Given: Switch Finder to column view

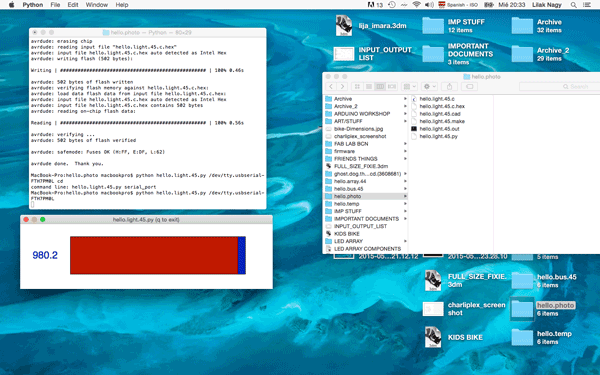Looking at the screenshot, I should pos(380,86).
